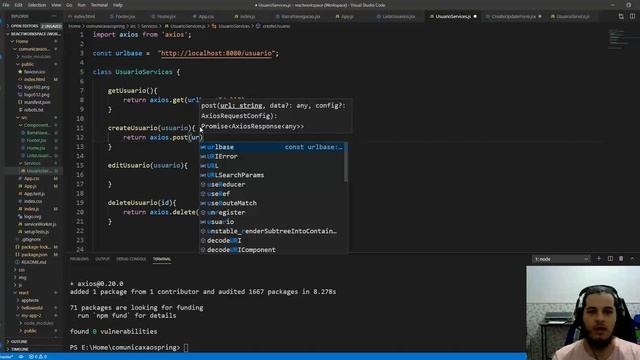
Task: Open the Edit menu
Action: (19, 5)
